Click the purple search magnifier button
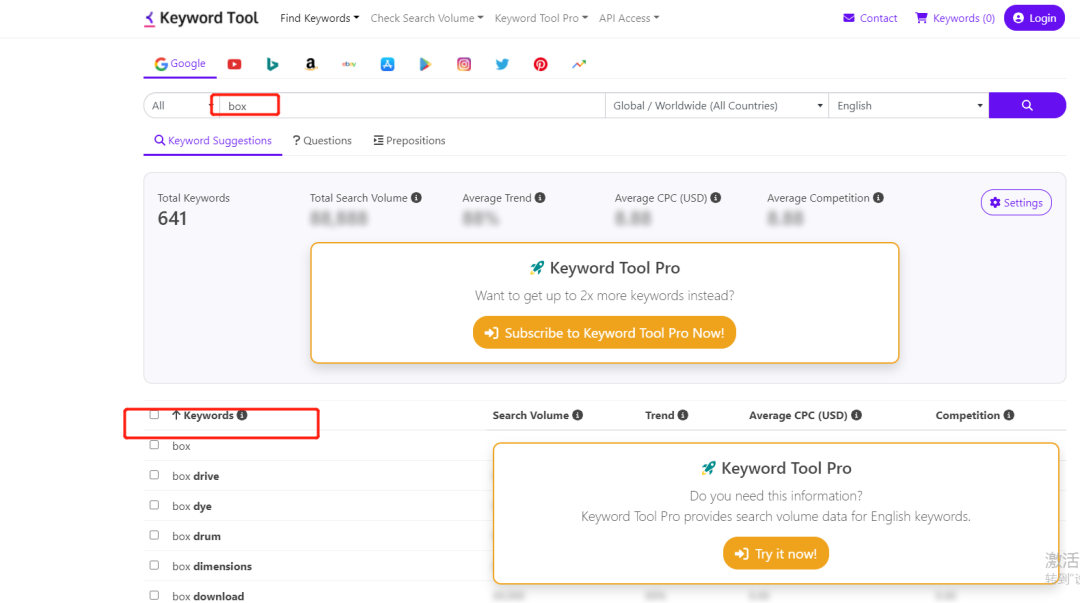 tap(1027, 105)
